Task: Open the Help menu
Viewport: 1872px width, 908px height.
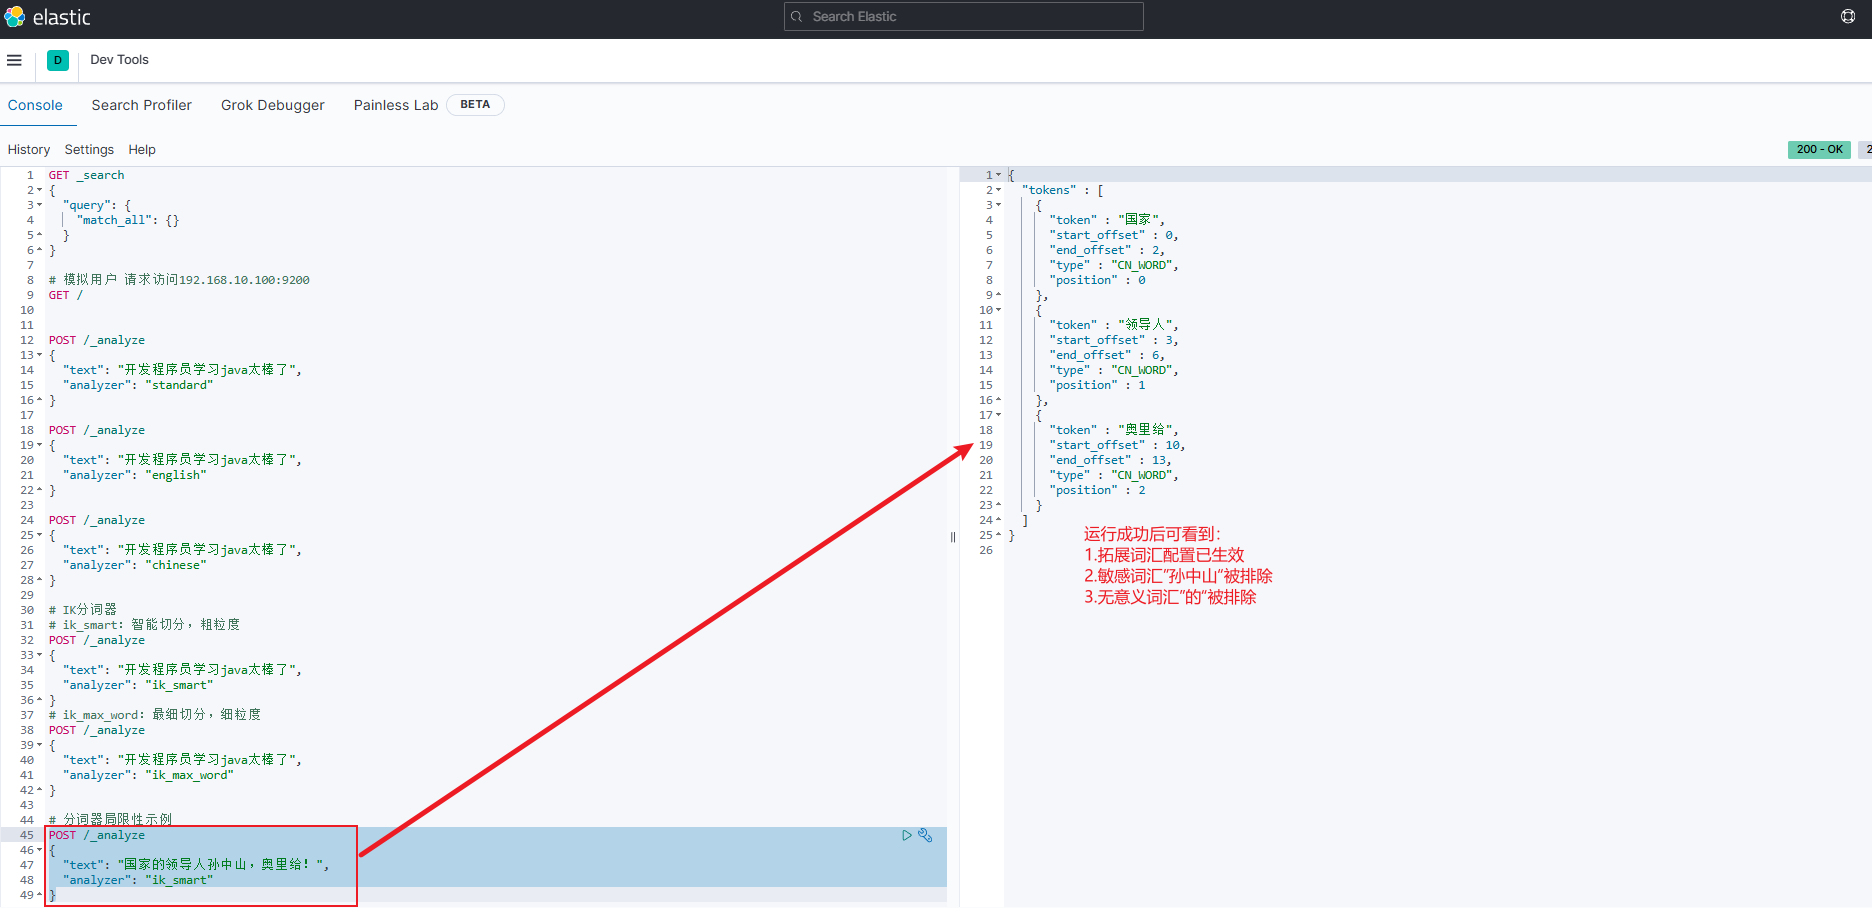Action: click(x=142, y=149)
